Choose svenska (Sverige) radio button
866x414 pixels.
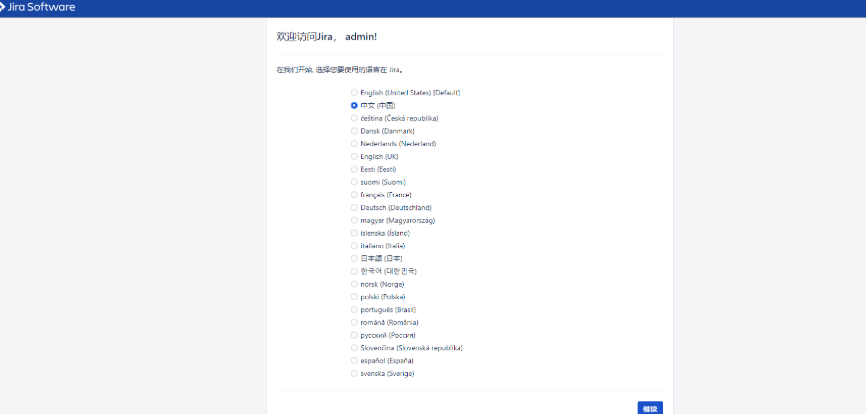tap(355, 373)
